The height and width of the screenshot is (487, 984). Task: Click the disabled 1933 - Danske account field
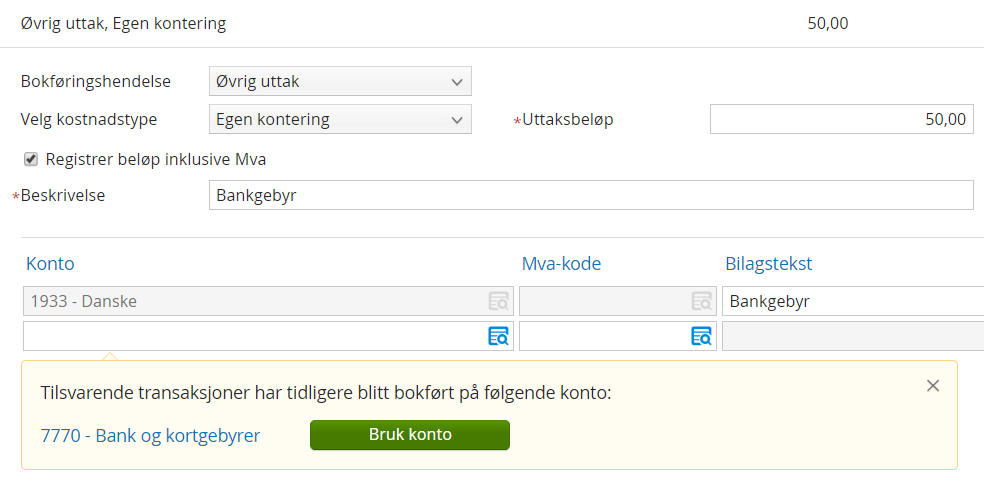point(254,301)
